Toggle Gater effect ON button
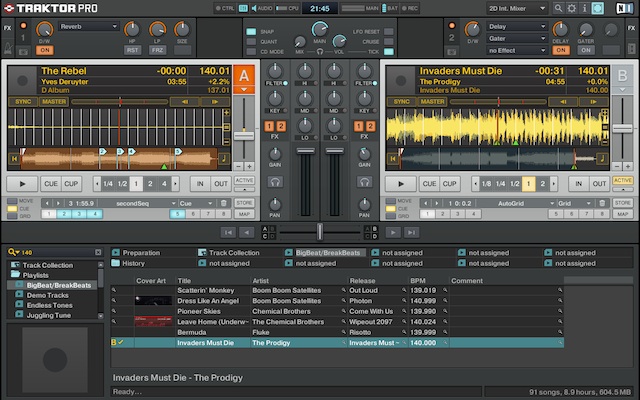 pos(586,50)
